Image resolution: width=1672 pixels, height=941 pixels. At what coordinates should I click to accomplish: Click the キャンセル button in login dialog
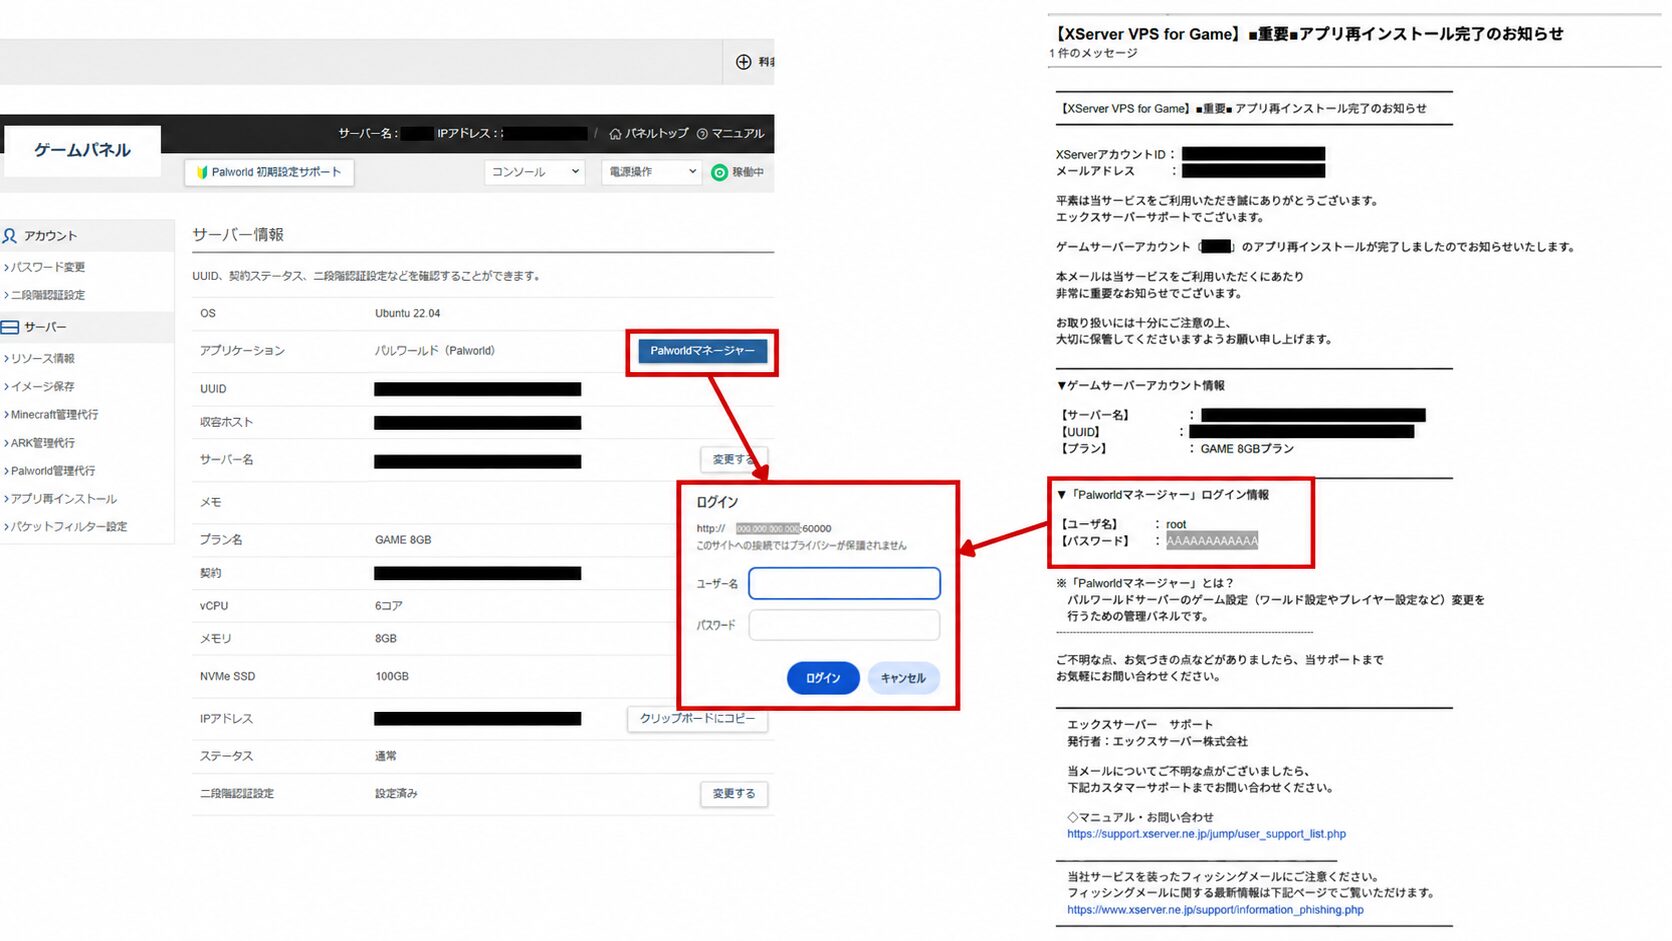(x=903, y=678)
